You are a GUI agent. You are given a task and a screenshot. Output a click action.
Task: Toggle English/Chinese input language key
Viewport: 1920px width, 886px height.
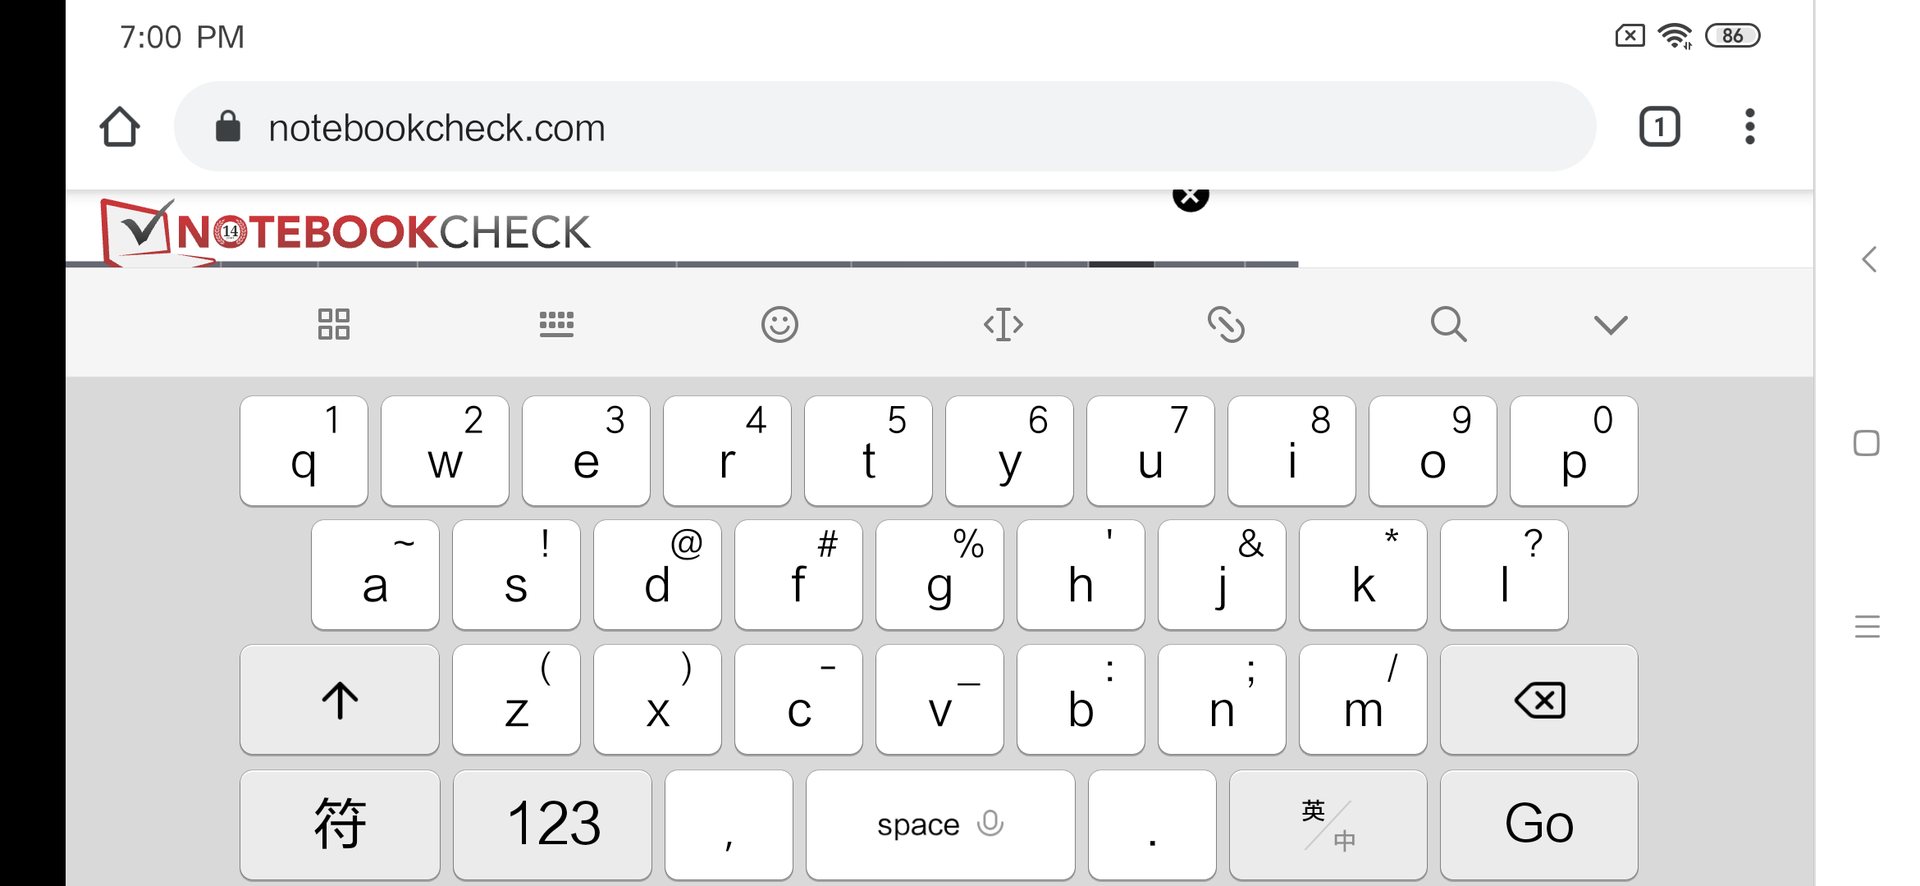coord(1328,825)
